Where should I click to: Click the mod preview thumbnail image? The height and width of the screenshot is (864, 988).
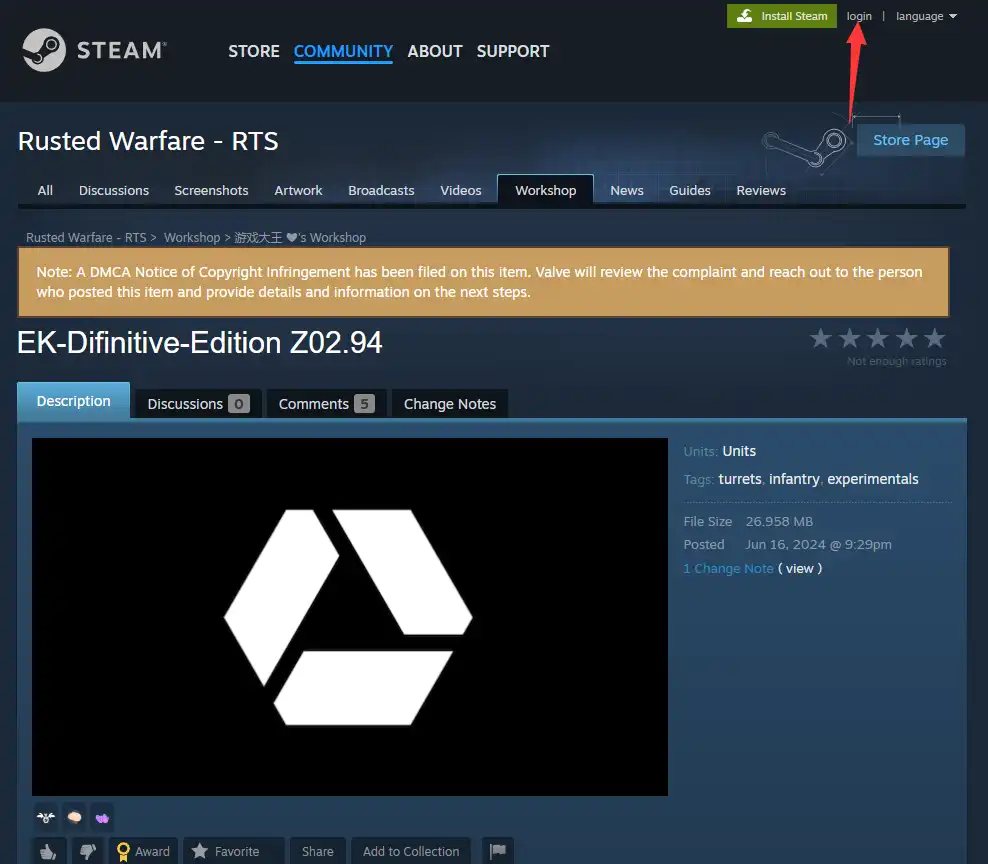point(350,617)
